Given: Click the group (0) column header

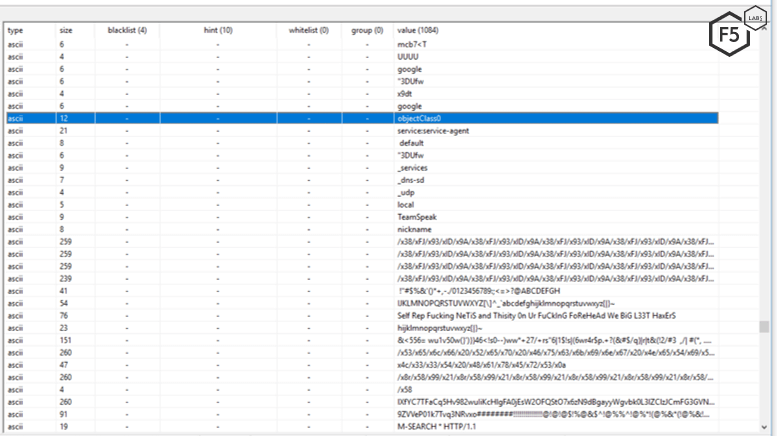Looking at the screenshot, I should pyautogui.click(x=368, y=31).
